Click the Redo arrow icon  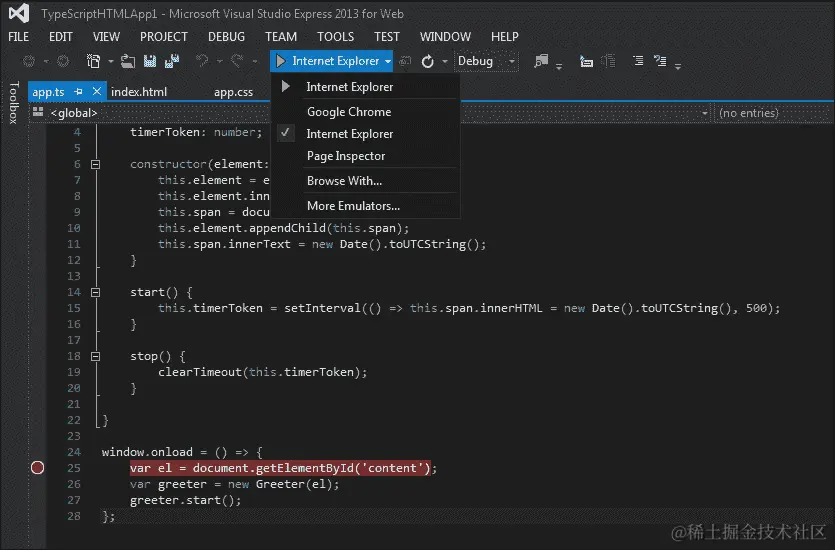point(237,61)
